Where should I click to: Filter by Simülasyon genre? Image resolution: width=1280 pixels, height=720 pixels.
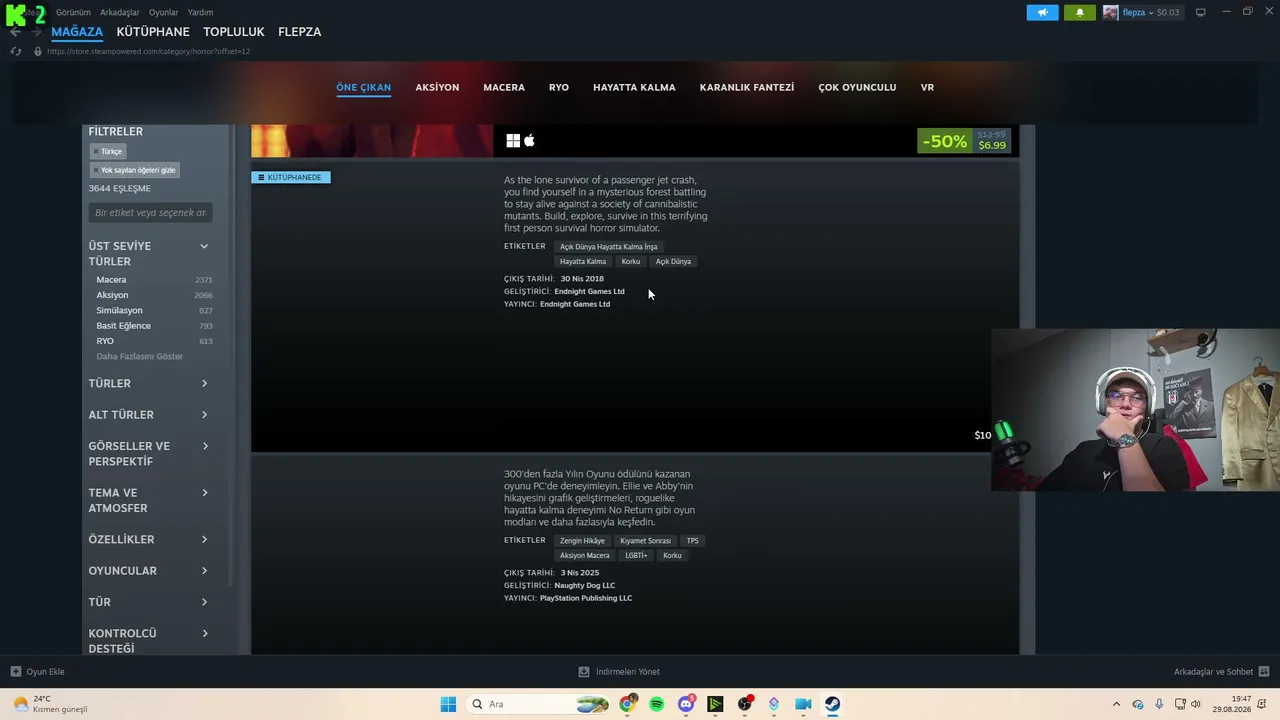119,310
